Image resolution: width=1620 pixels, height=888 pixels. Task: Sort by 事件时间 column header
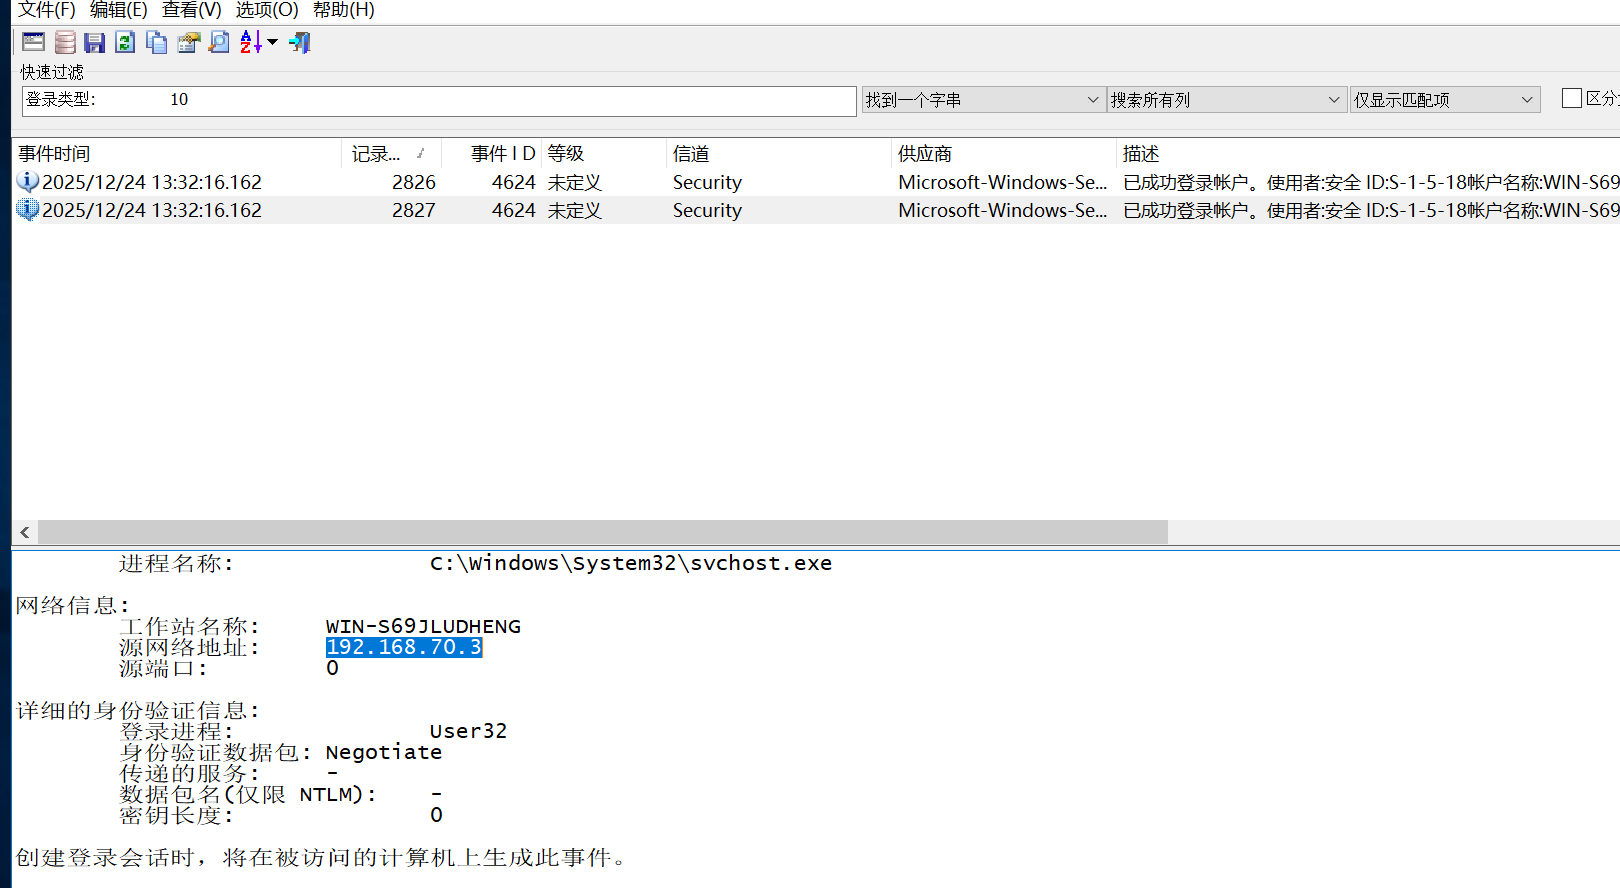tap(177, 154)
